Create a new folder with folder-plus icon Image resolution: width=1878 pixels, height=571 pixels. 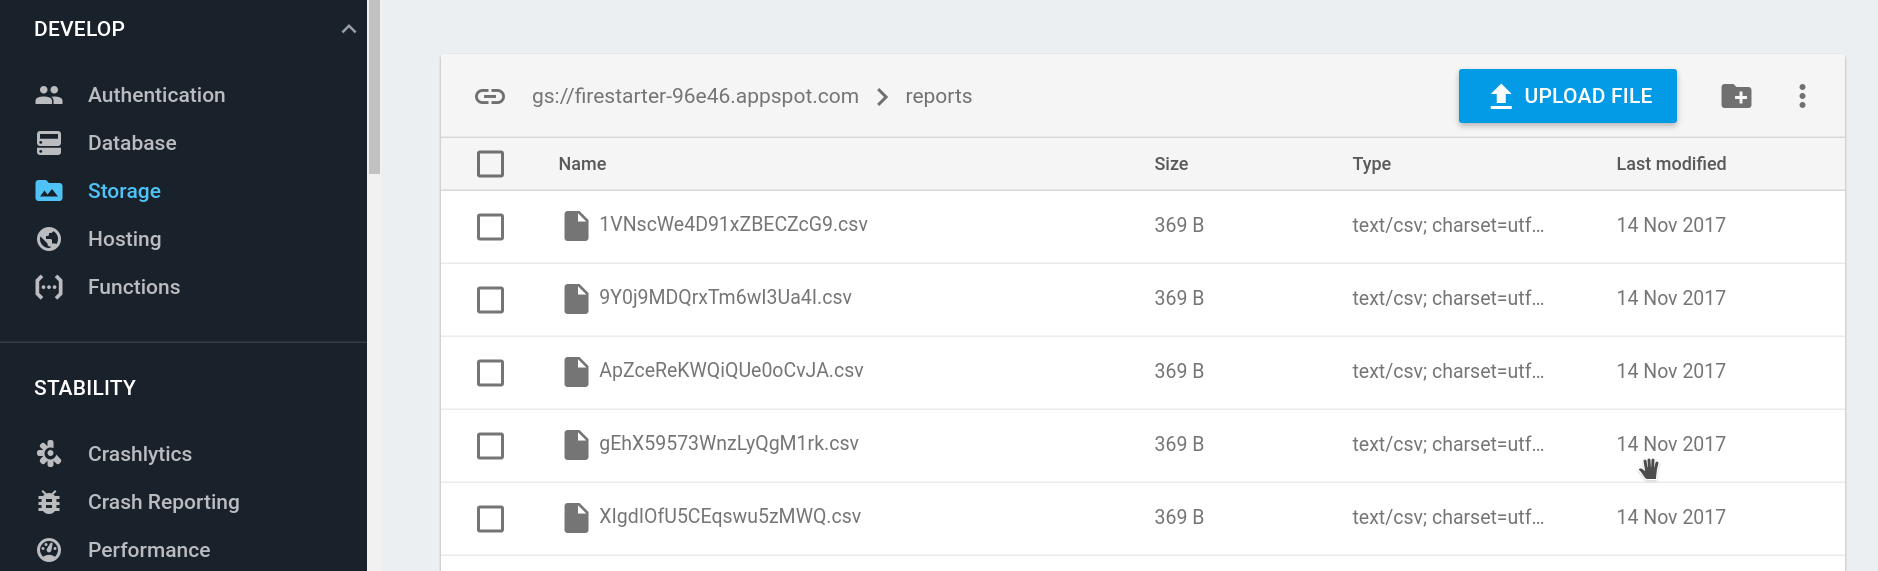(1736, 96)
